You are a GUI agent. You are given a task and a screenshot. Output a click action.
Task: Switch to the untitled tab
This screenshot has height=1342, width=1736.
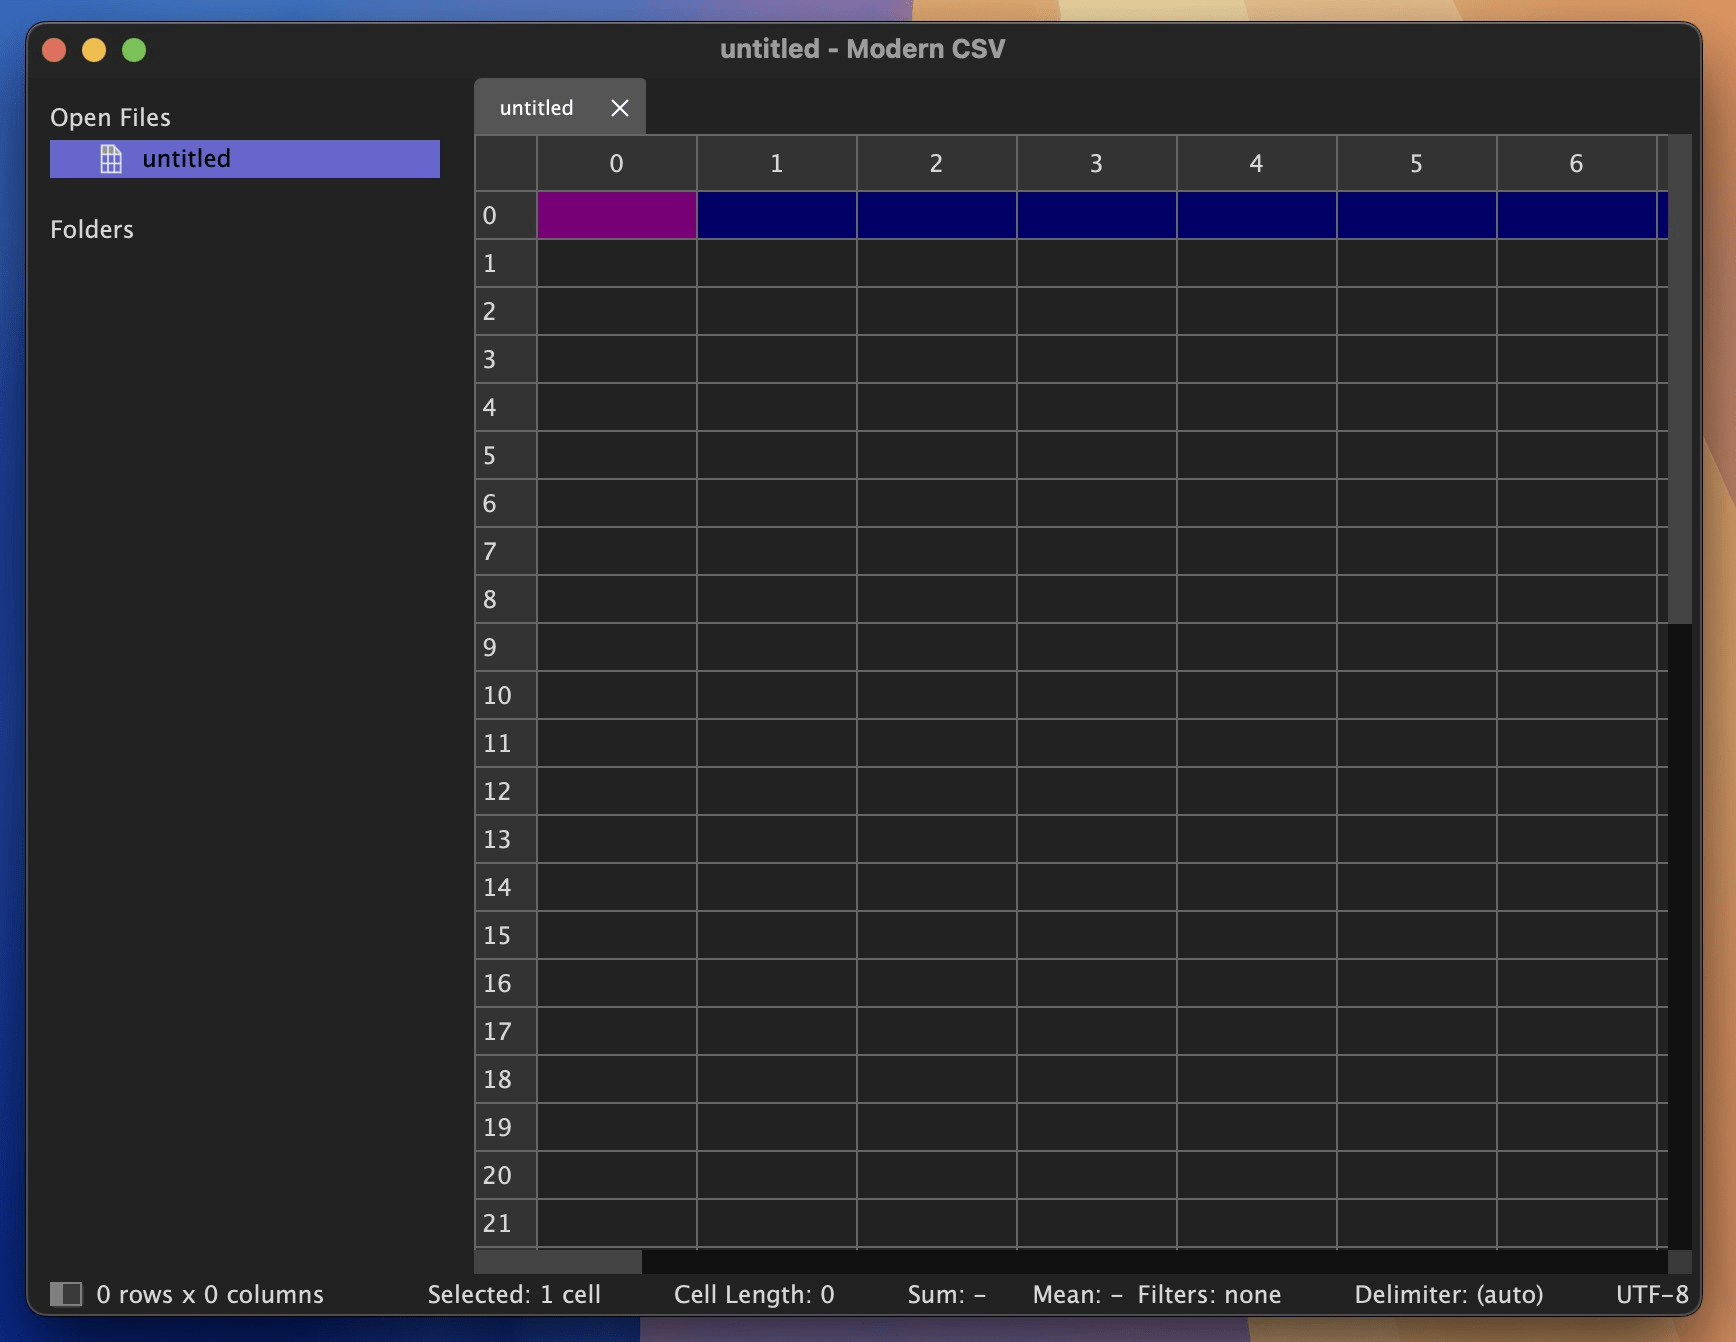pyautogui.click(x=536, y=107)
